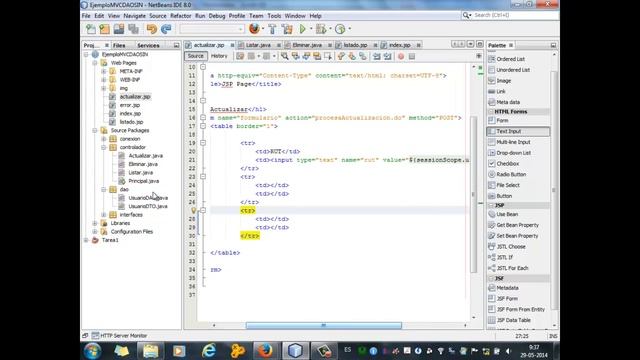Expand the Libraries node
640x360 pixels.
[x=95, y=223]
